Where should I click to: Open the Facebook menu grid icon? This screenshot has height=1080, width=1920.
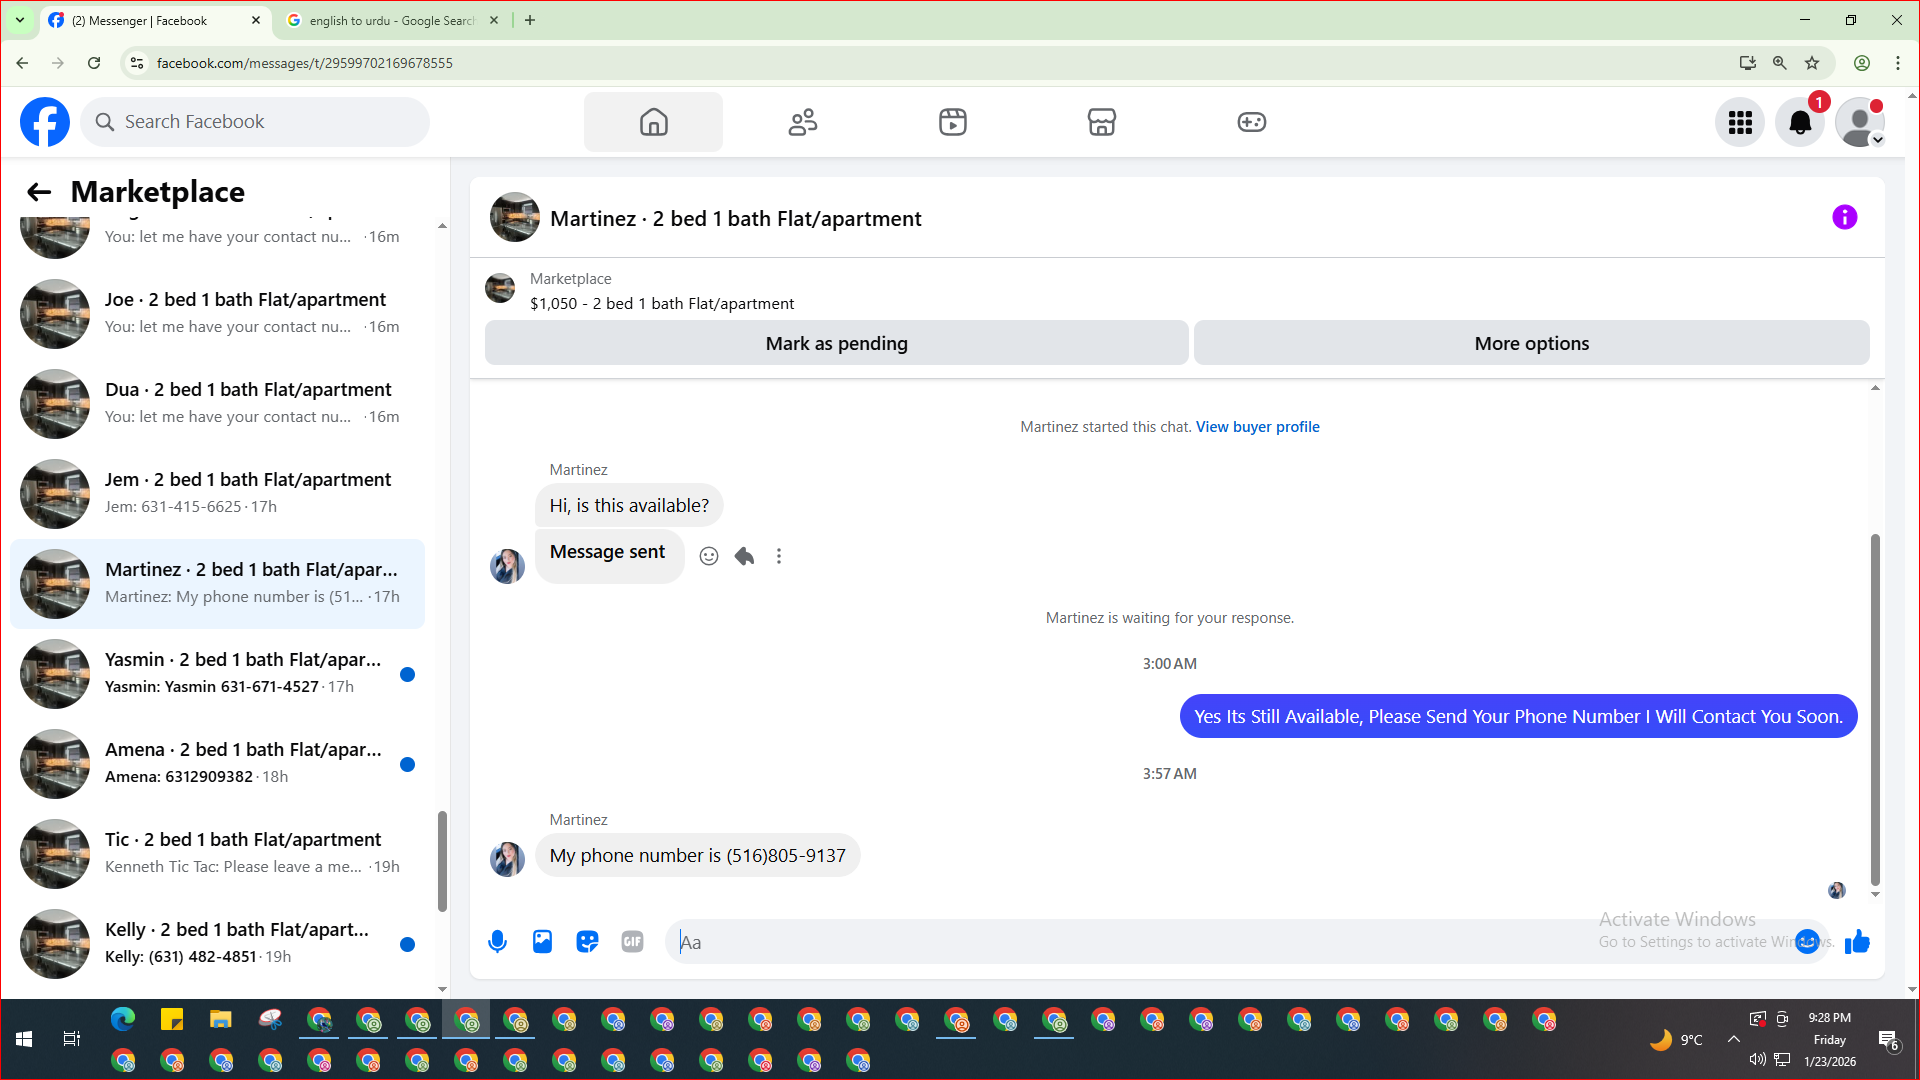click(x=1740, y=122)
